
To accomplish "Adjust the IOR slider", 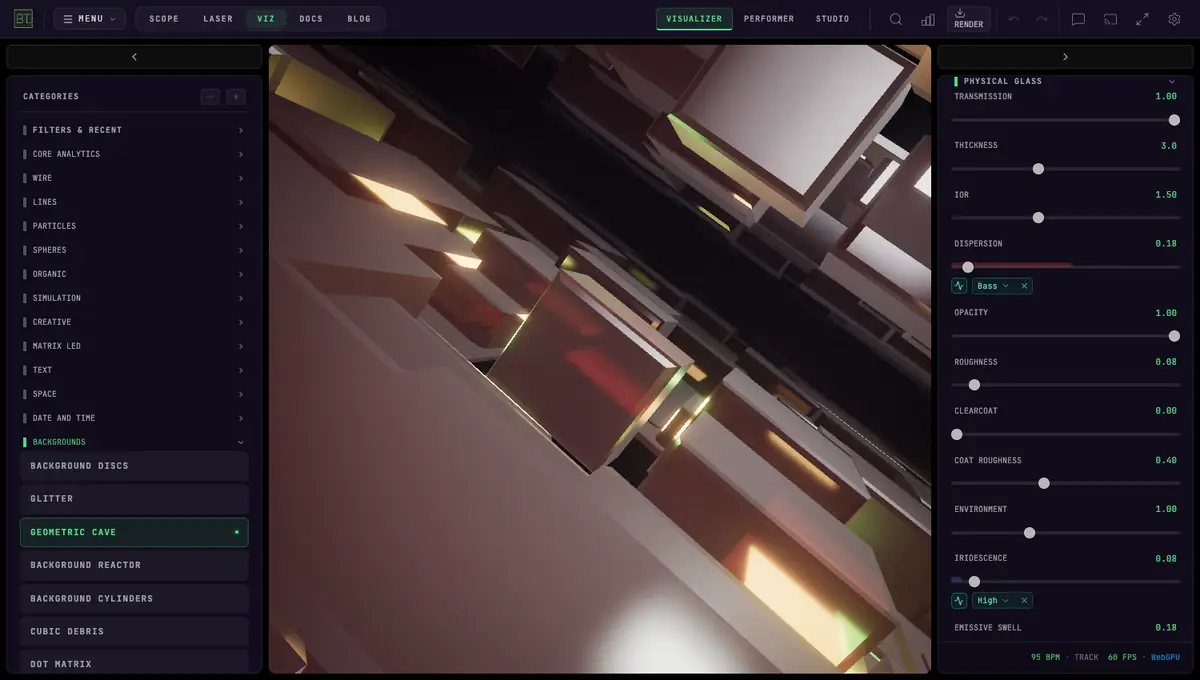I will [x=1065, y=218].
